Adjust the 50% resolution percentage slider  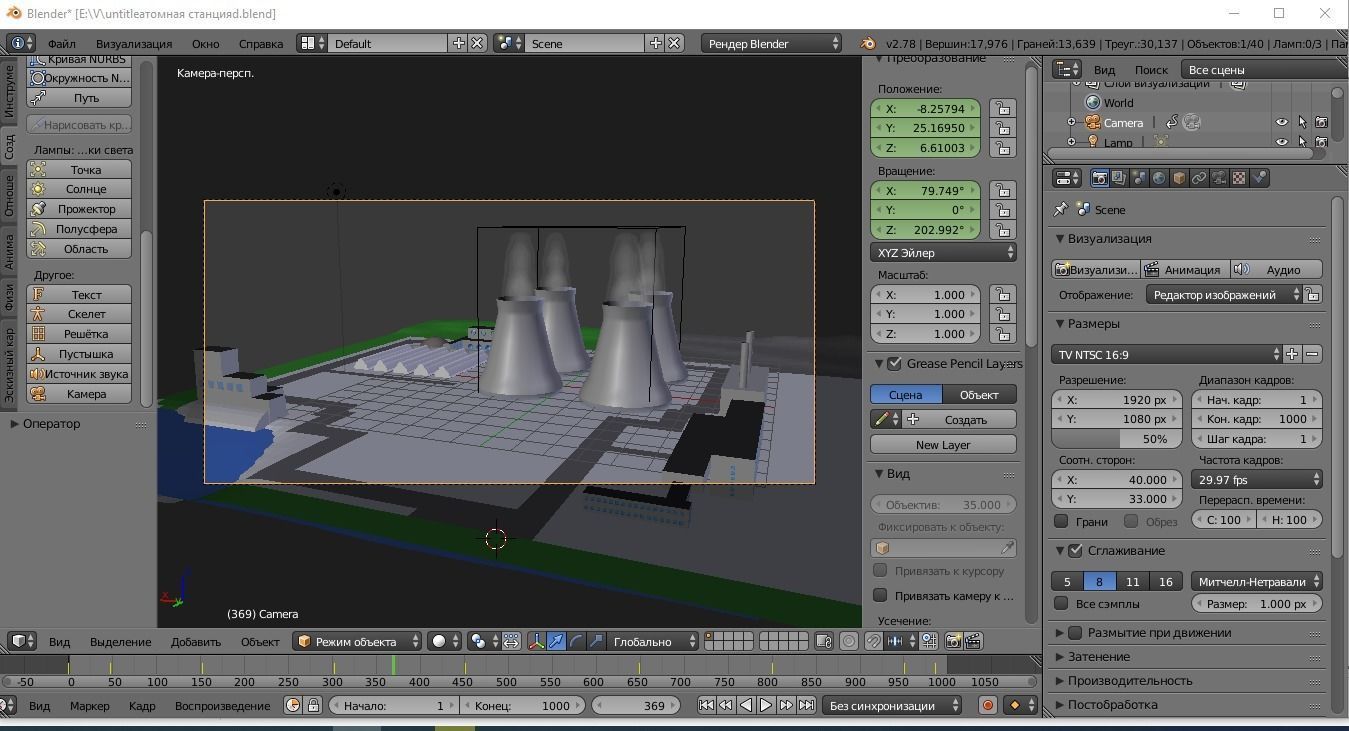1117,439
